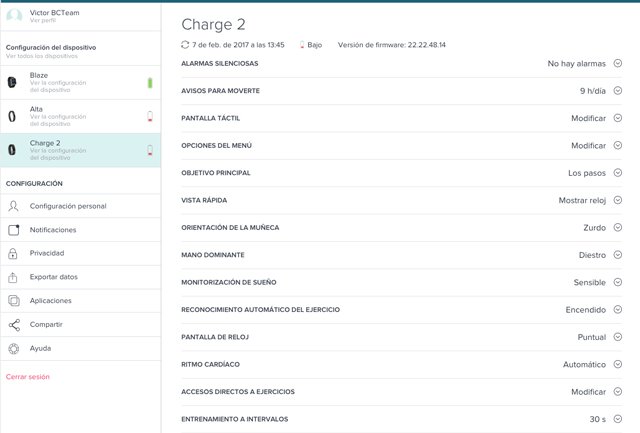Image resolution: width=640 pixels, height=433 pixels.
Task: Click the Los pasos value
Action: click(x=587, y=173)
